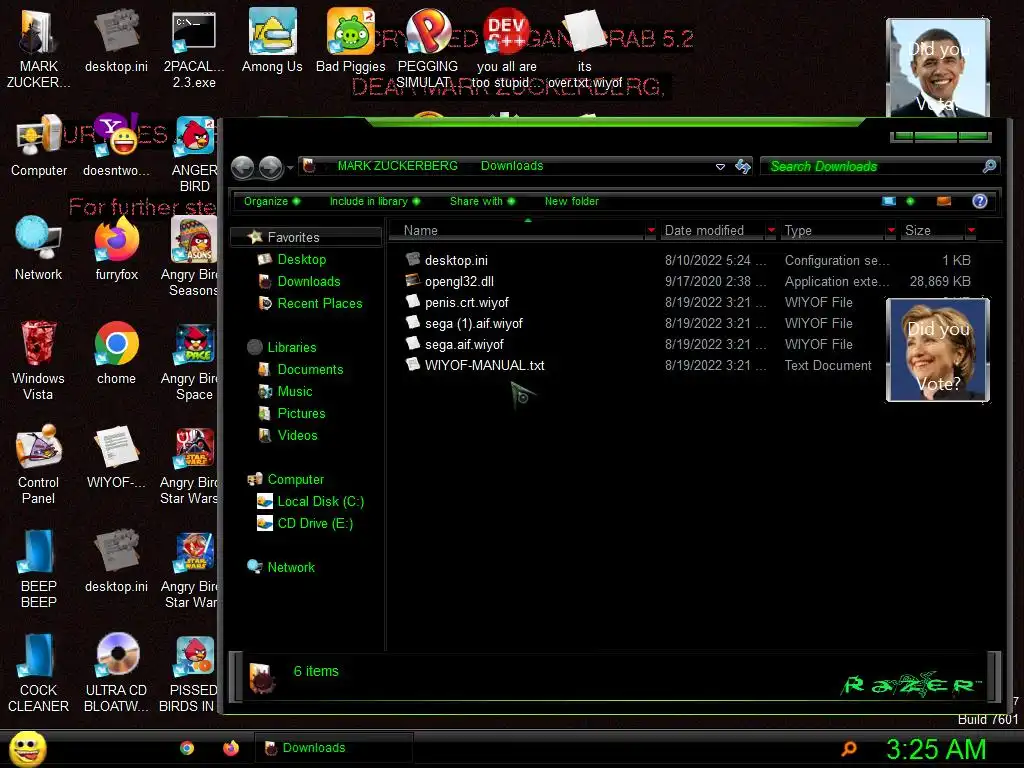Image resolution: width=1024 pixels, height=768 pixels.
Task: Open the Name column filter dropdown
Action: [651, 230]
